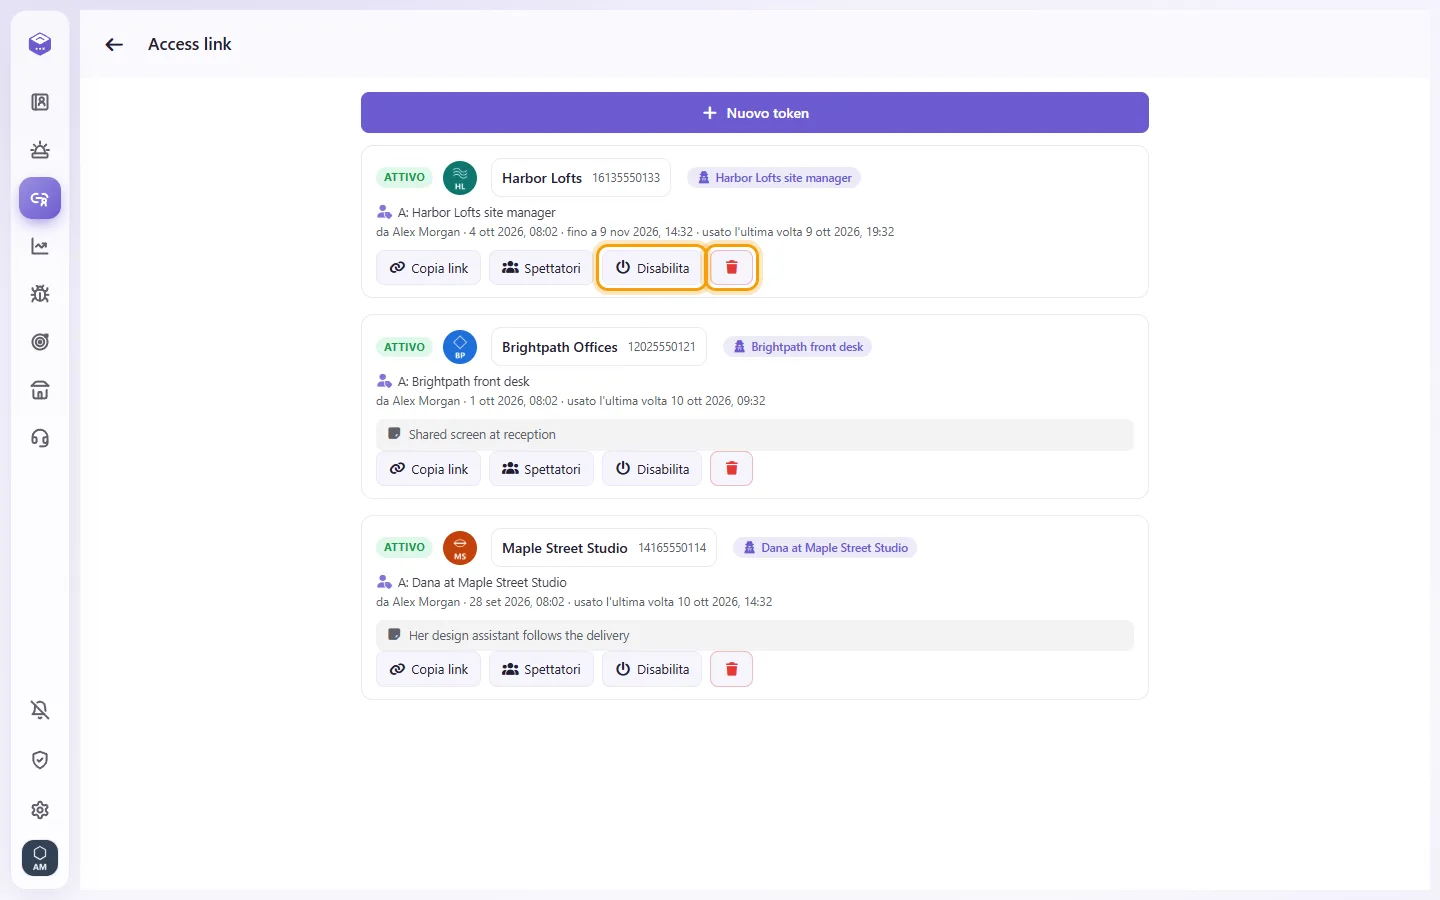Select the active access link sidebar icon

(x=40, y=198)
